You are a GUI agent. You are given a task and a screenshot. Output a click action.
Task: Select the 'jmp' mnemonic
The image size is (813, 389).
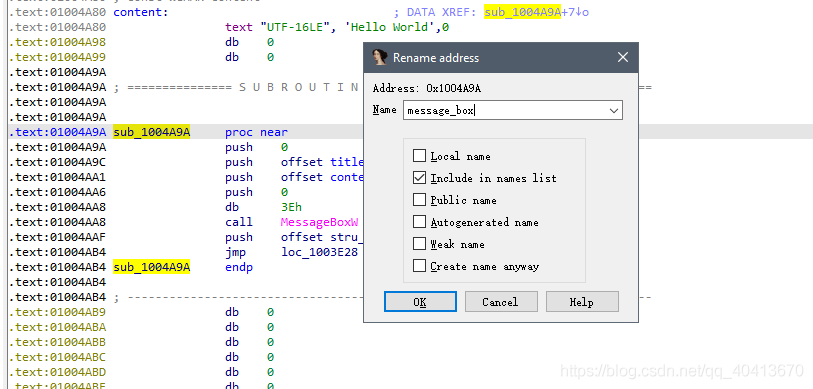235,252
